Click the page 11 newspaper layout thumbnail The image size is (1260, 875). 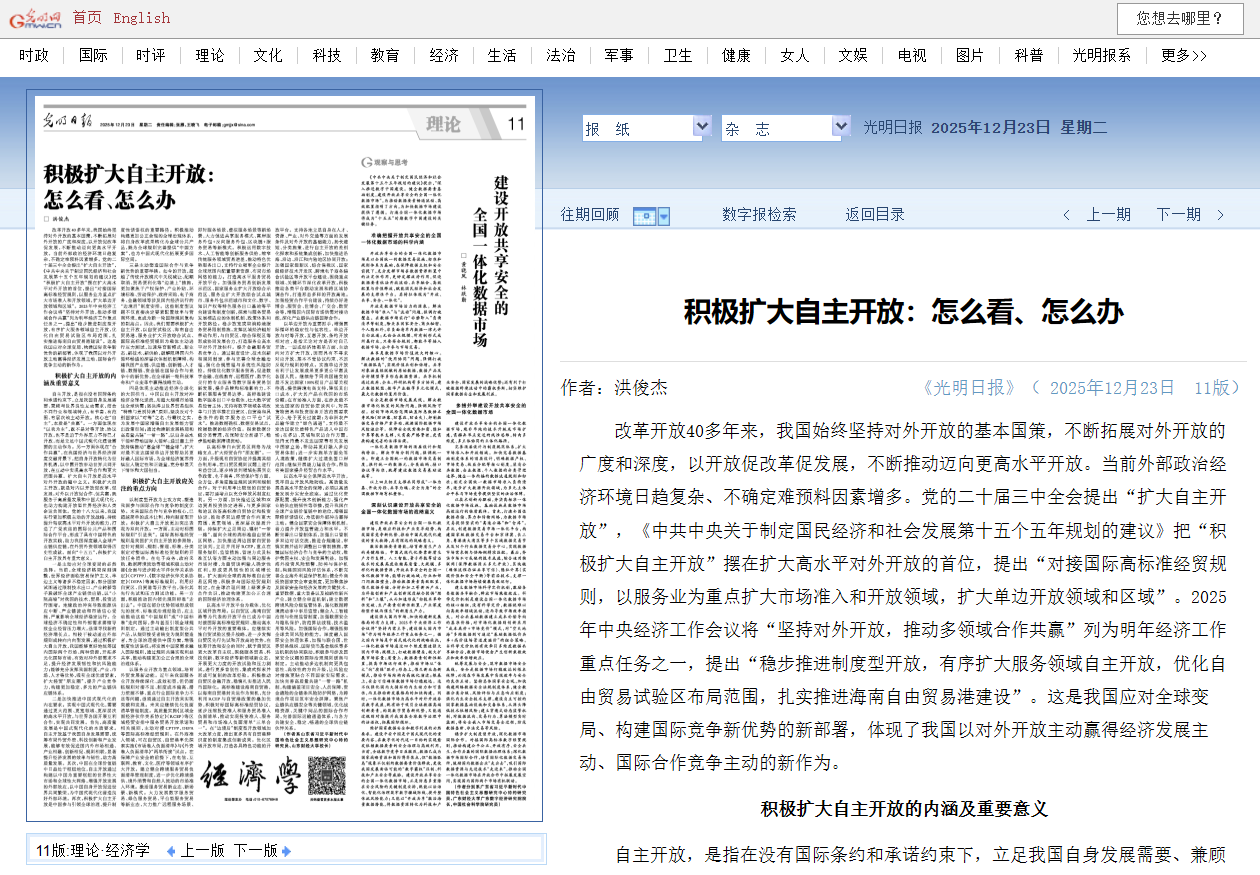[284, 456]
